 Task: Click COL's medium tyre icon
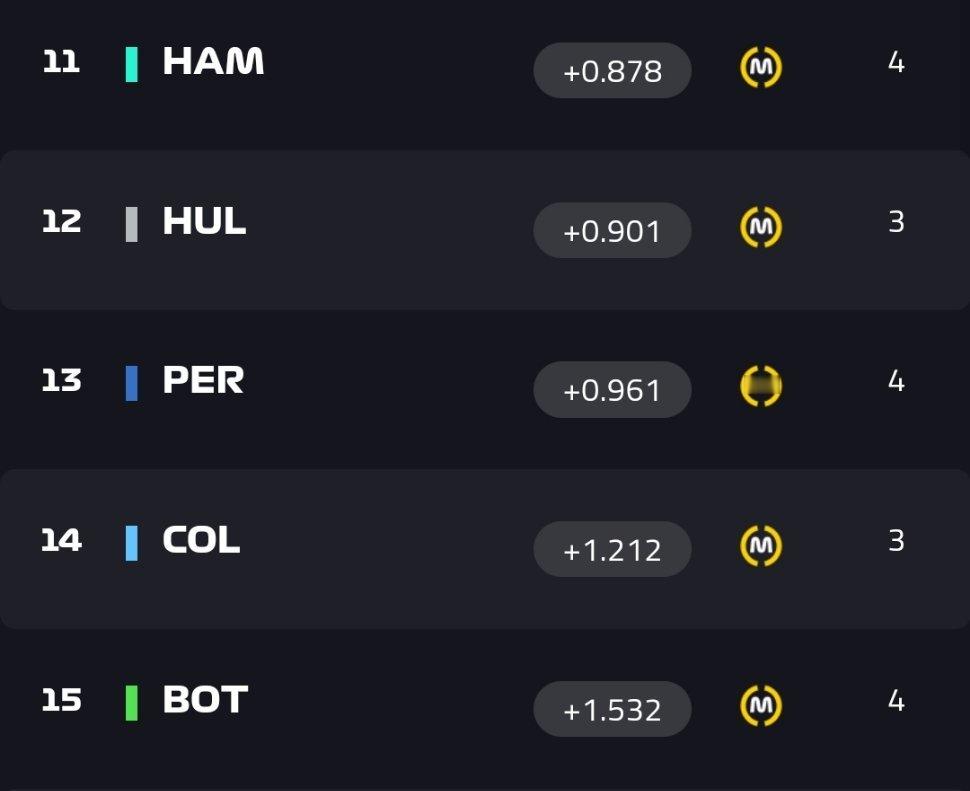click(x=761, y=545)
